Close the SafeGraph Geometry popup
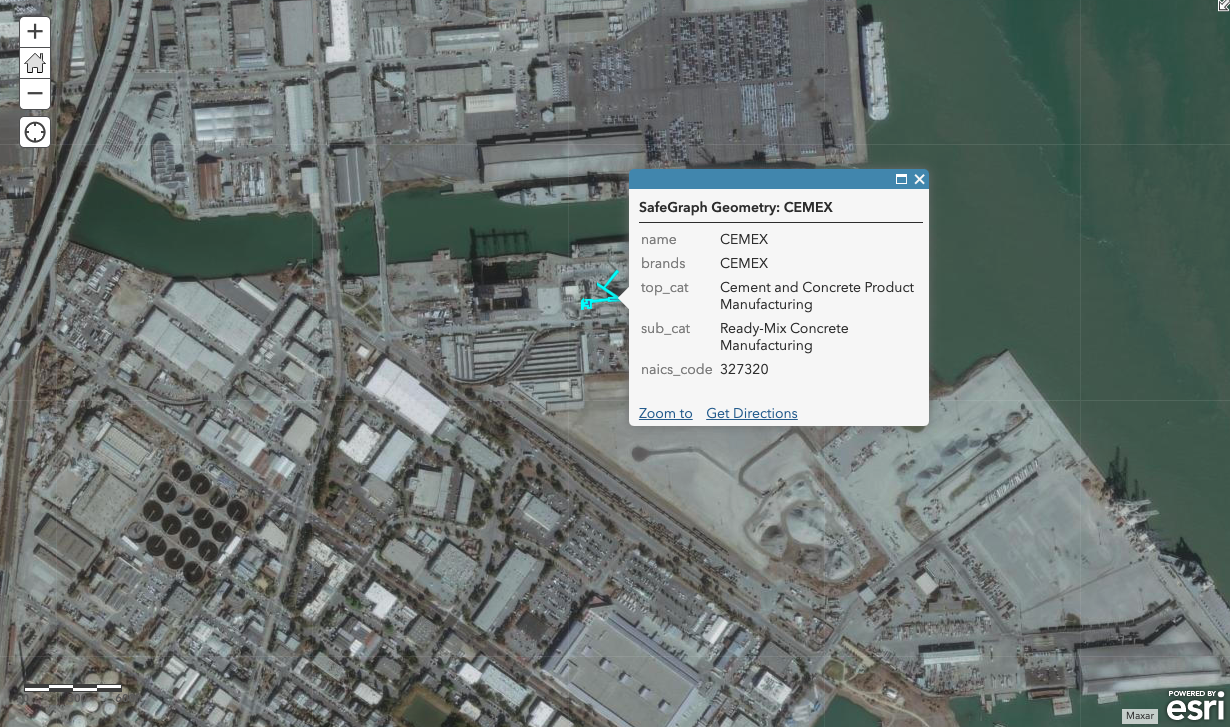Screen dimensions: 1230x727 pyautogui.click(x=919, y=179)
